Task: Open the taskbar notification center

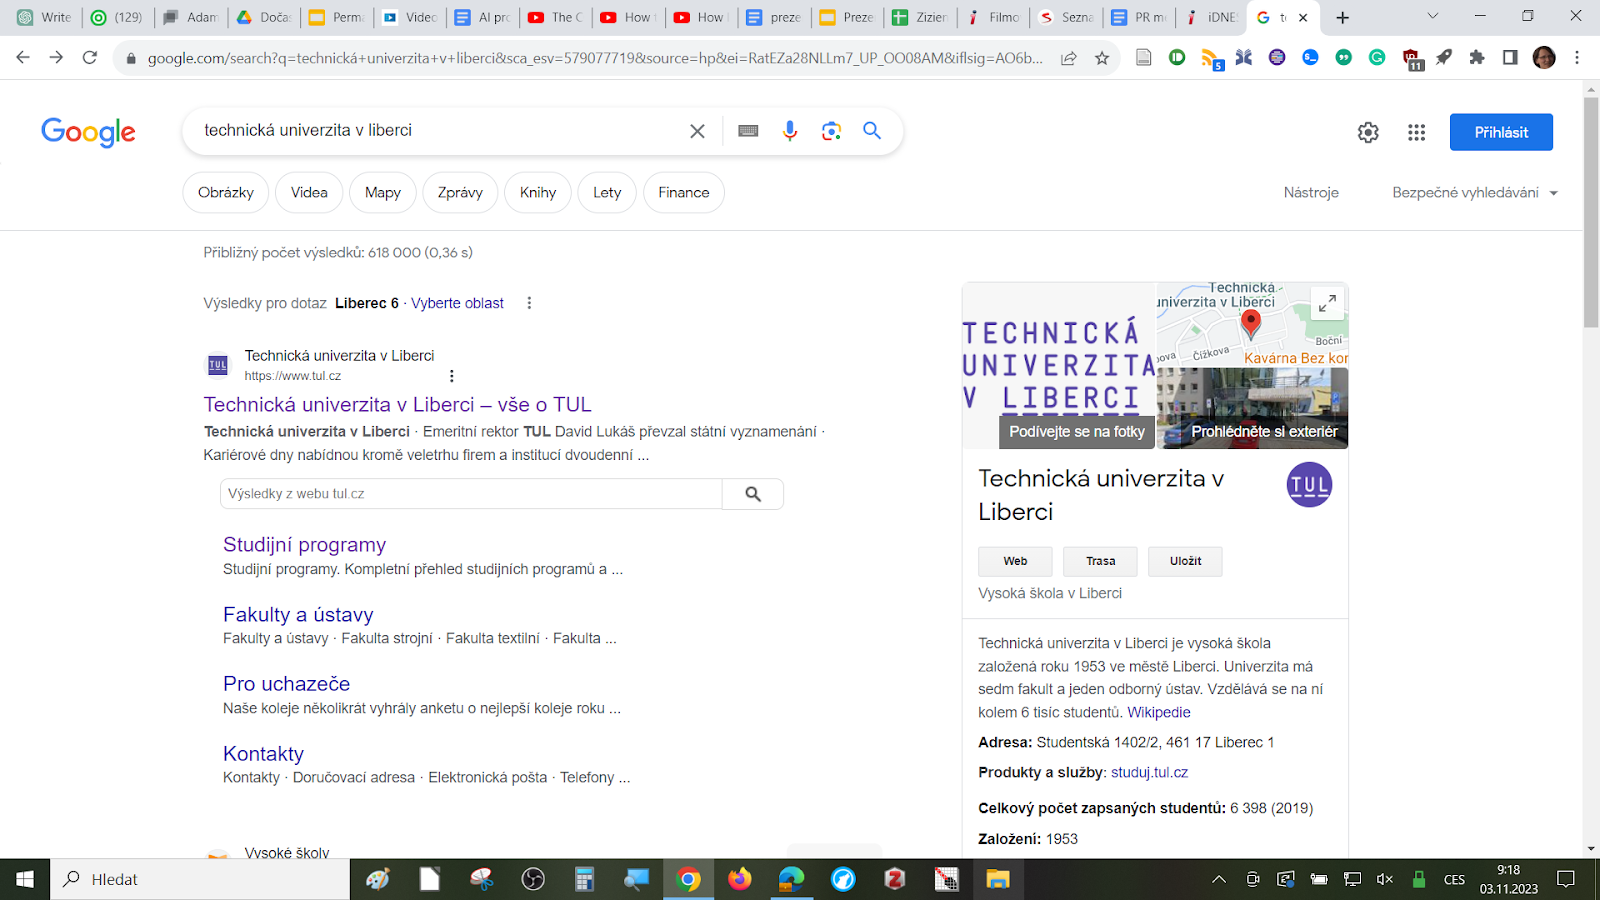Action: pos(1566,880)
